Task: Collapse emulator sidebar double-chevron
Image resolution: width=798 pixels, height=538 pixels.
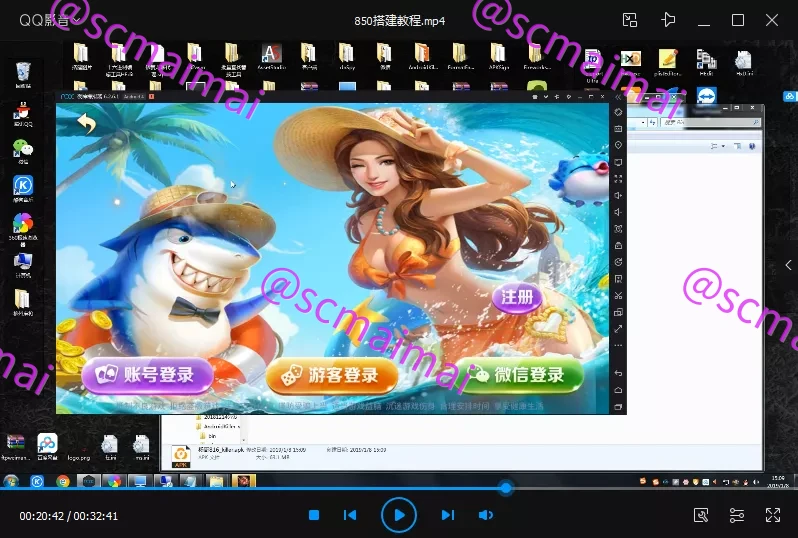Action: pos(618,97)
